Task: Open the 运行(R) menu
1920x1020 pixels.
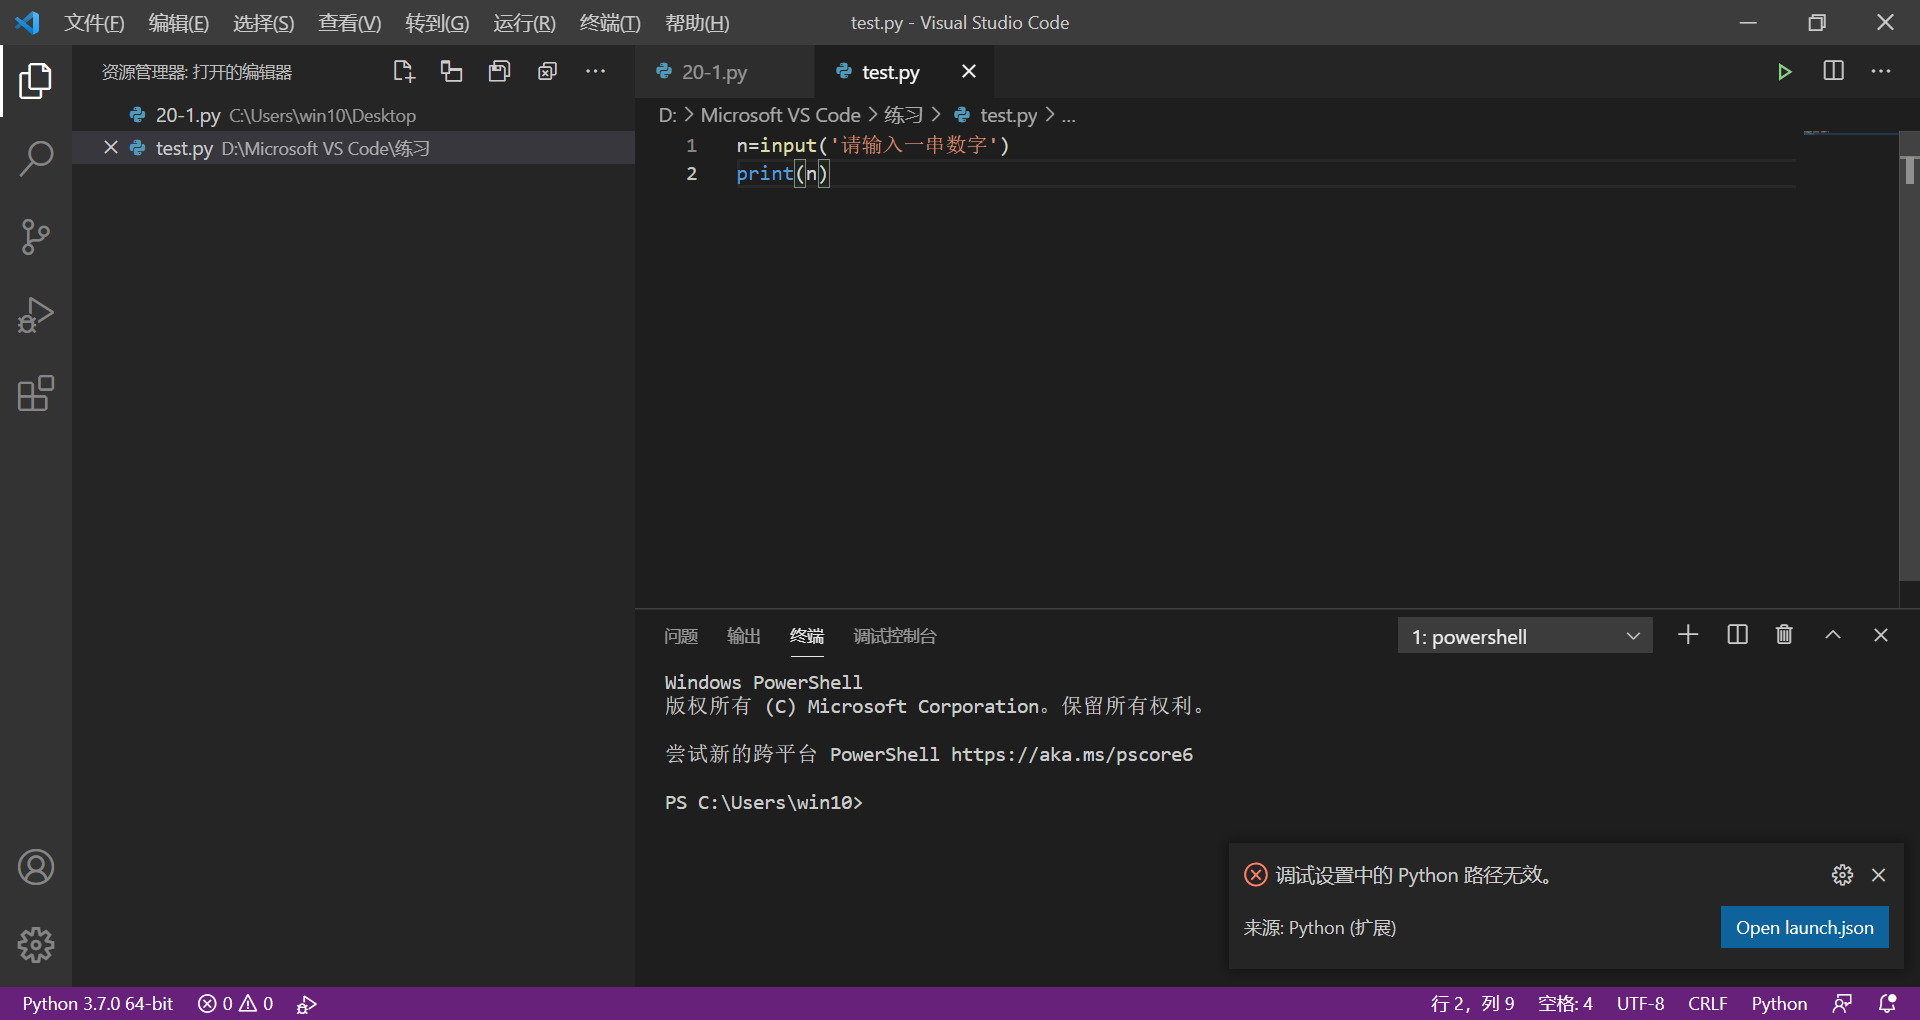Action: click(x=524, y=22)
